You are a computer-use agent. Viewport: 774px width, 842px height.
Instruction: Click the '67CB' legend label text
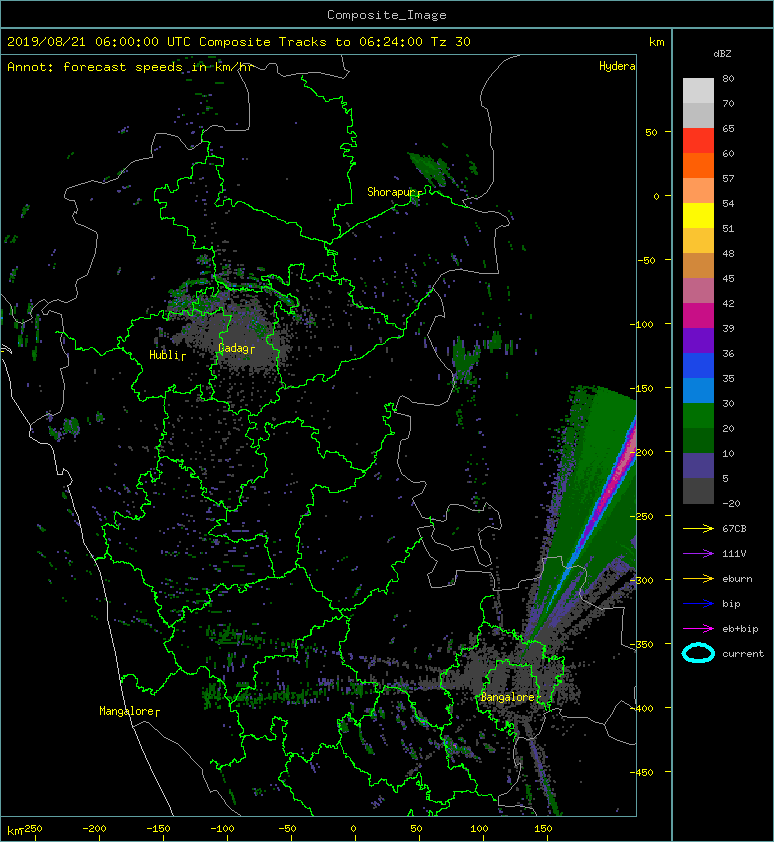point(734,528)
